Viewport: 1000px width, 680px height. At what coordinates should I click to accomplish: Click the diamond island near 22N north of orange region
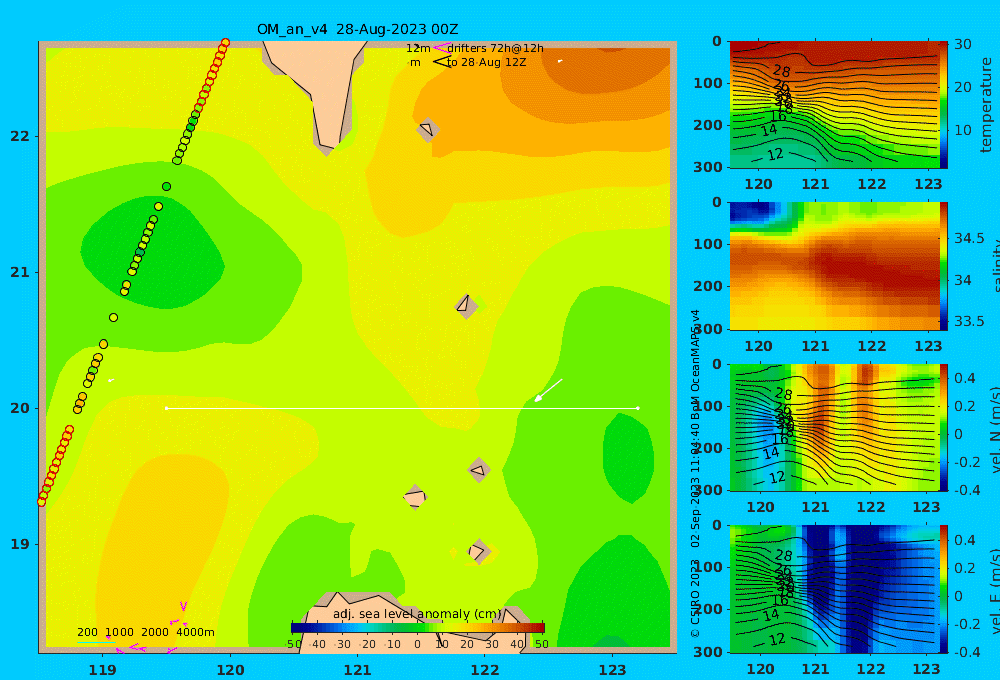(x=427, y=129)
